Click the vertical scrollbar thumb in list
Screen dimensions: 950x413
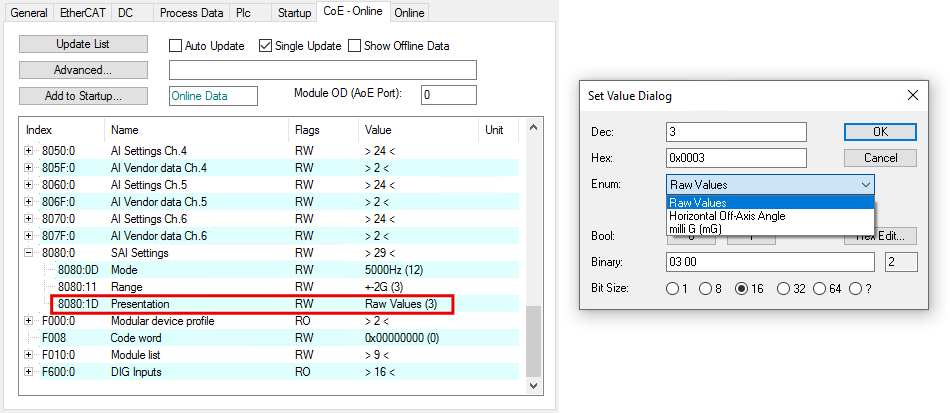533,342
